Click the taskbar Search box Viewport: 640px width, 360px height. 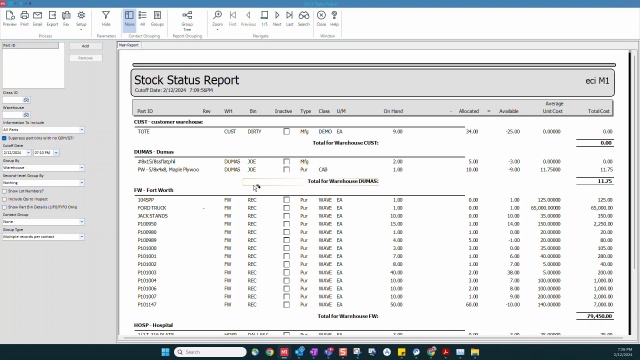coord(211,352)
